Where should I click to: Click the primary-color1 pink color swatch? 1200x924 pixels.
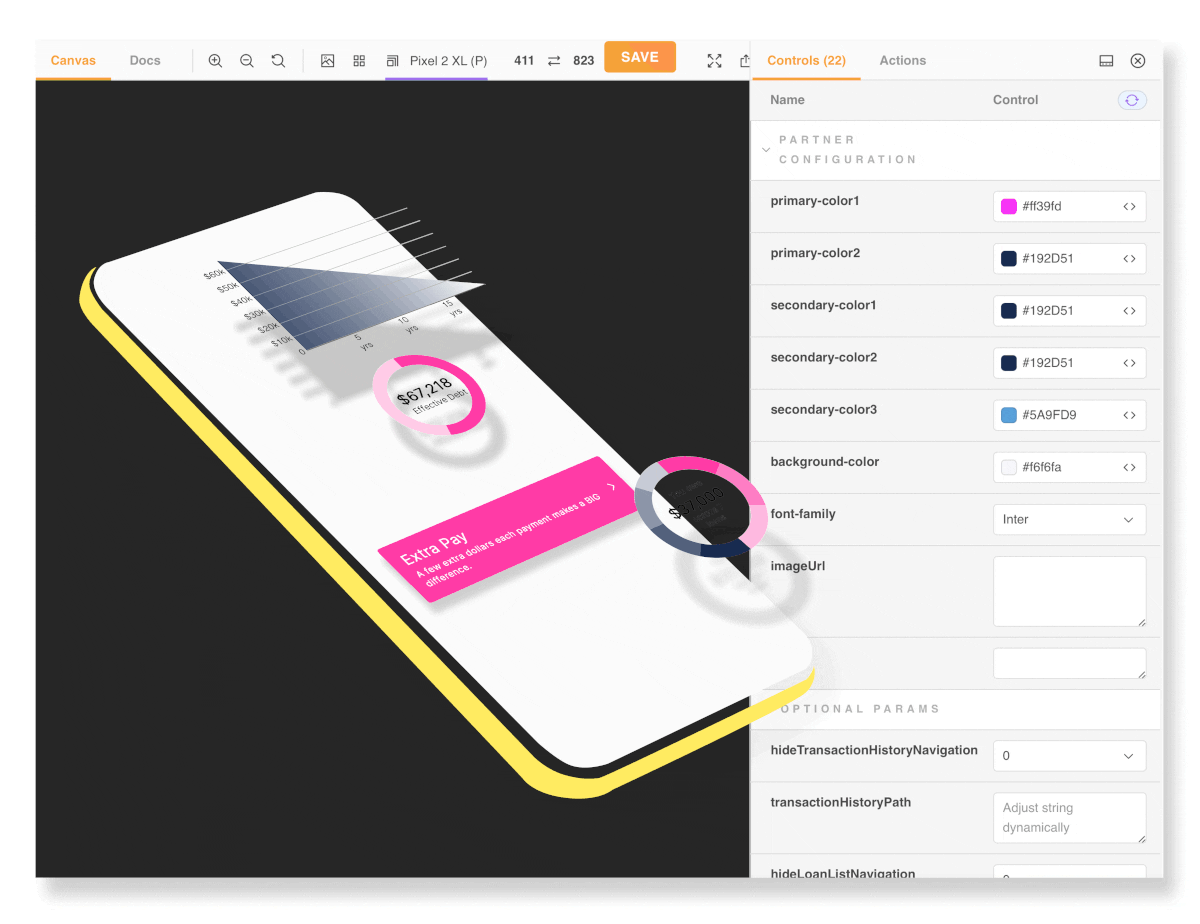click(x=1009, y=207)
